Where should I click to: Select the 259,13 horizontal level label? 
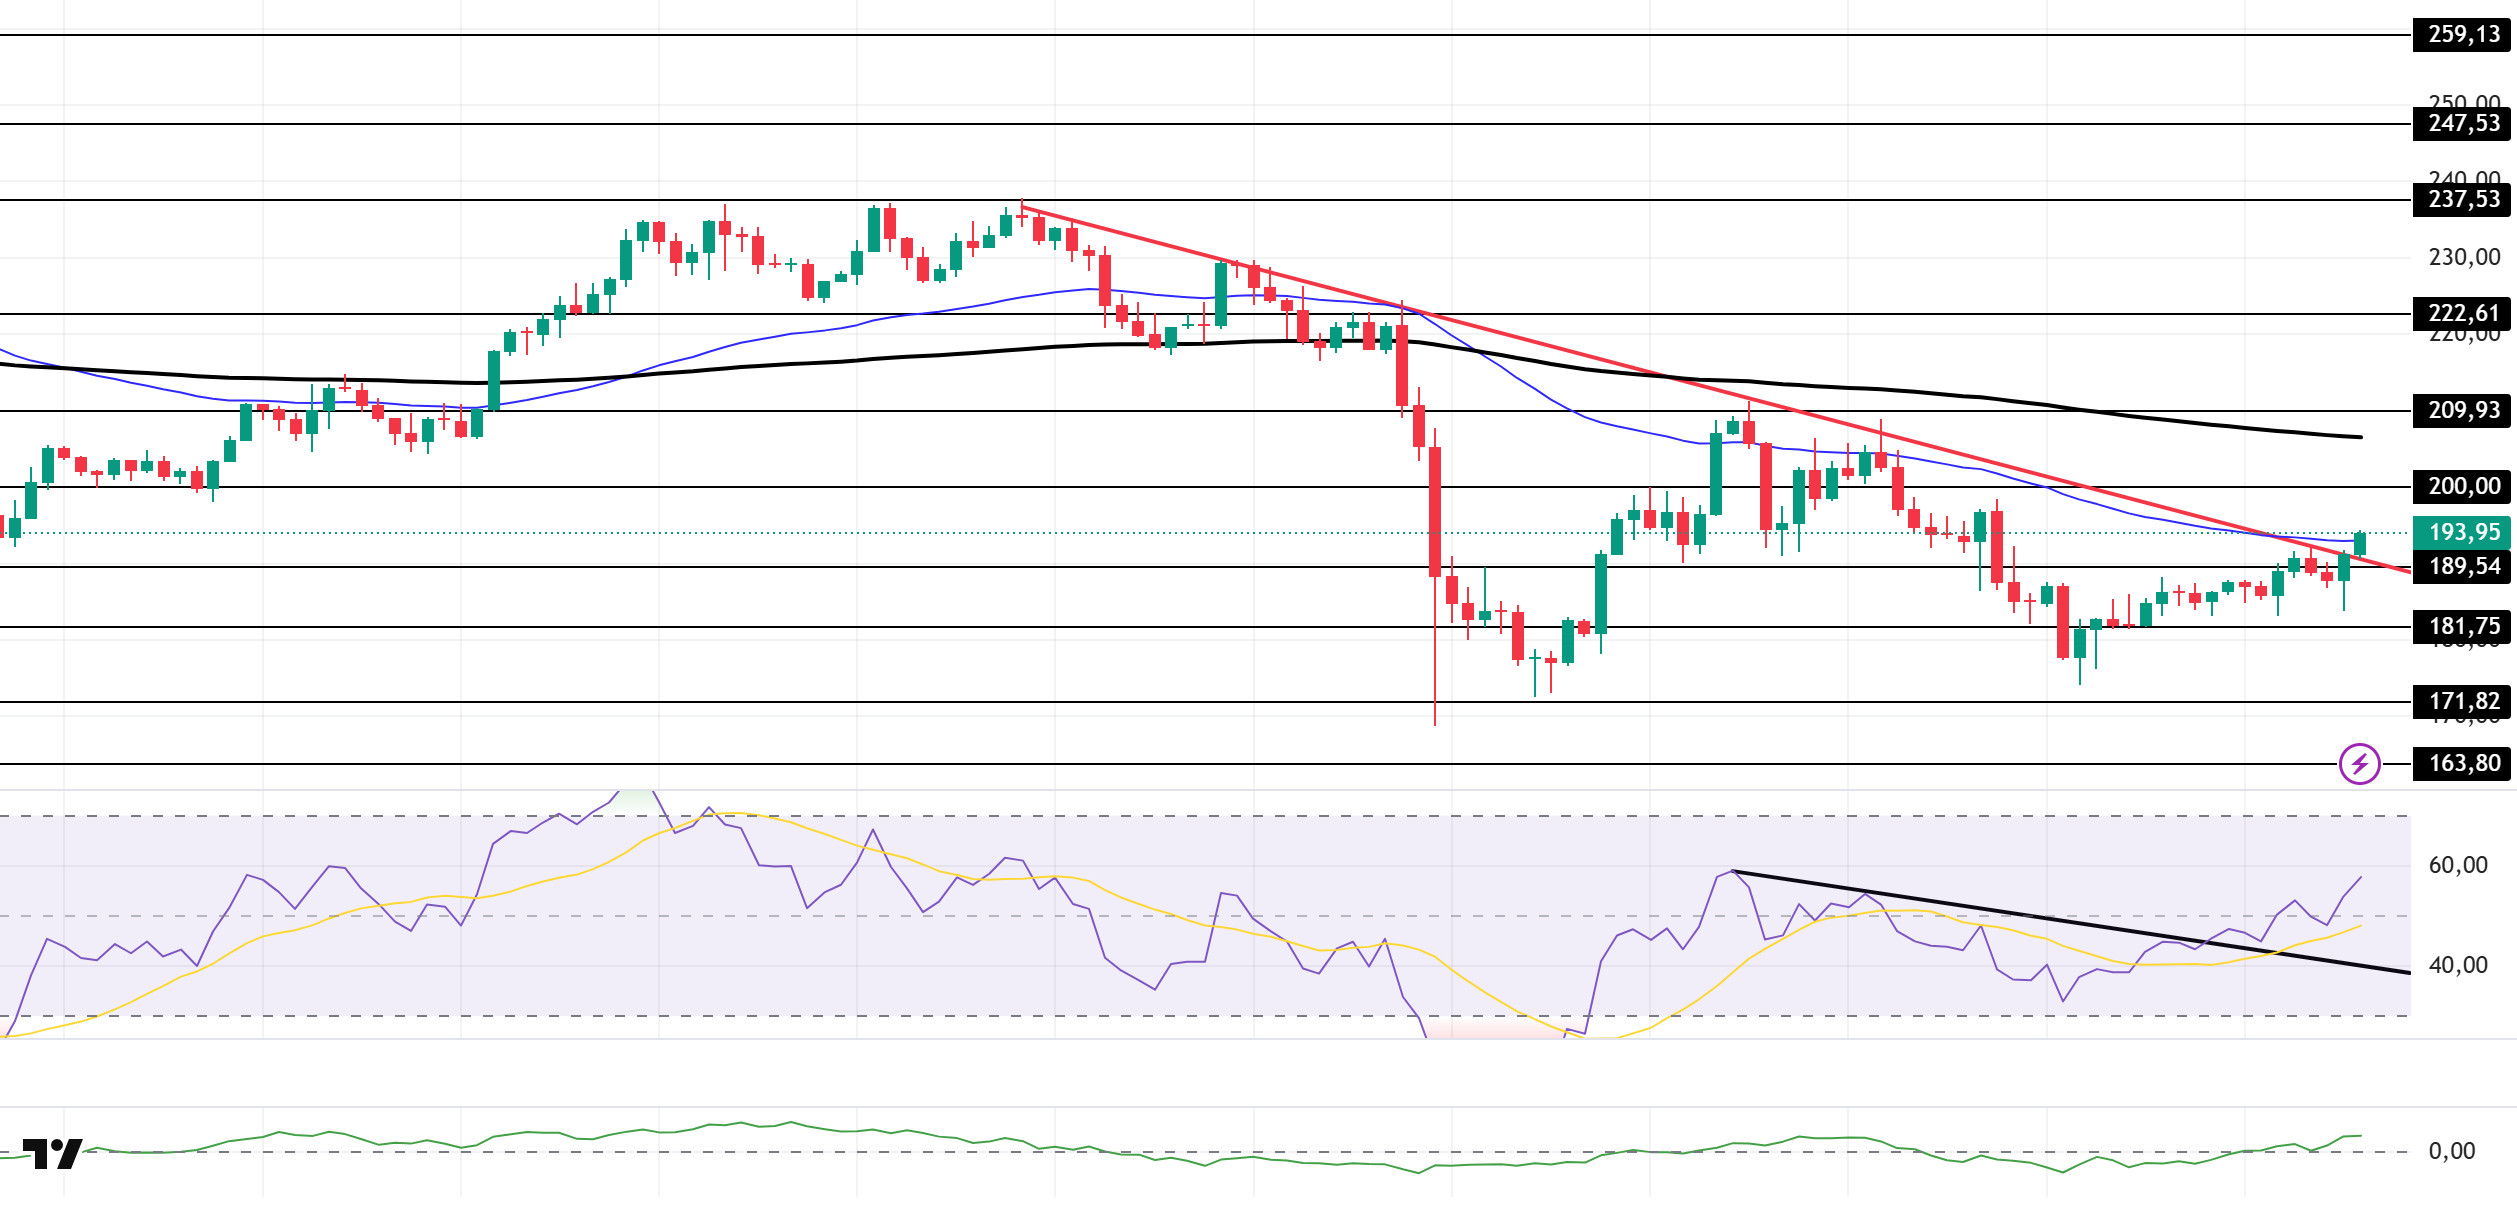[x=2463, y=35]
